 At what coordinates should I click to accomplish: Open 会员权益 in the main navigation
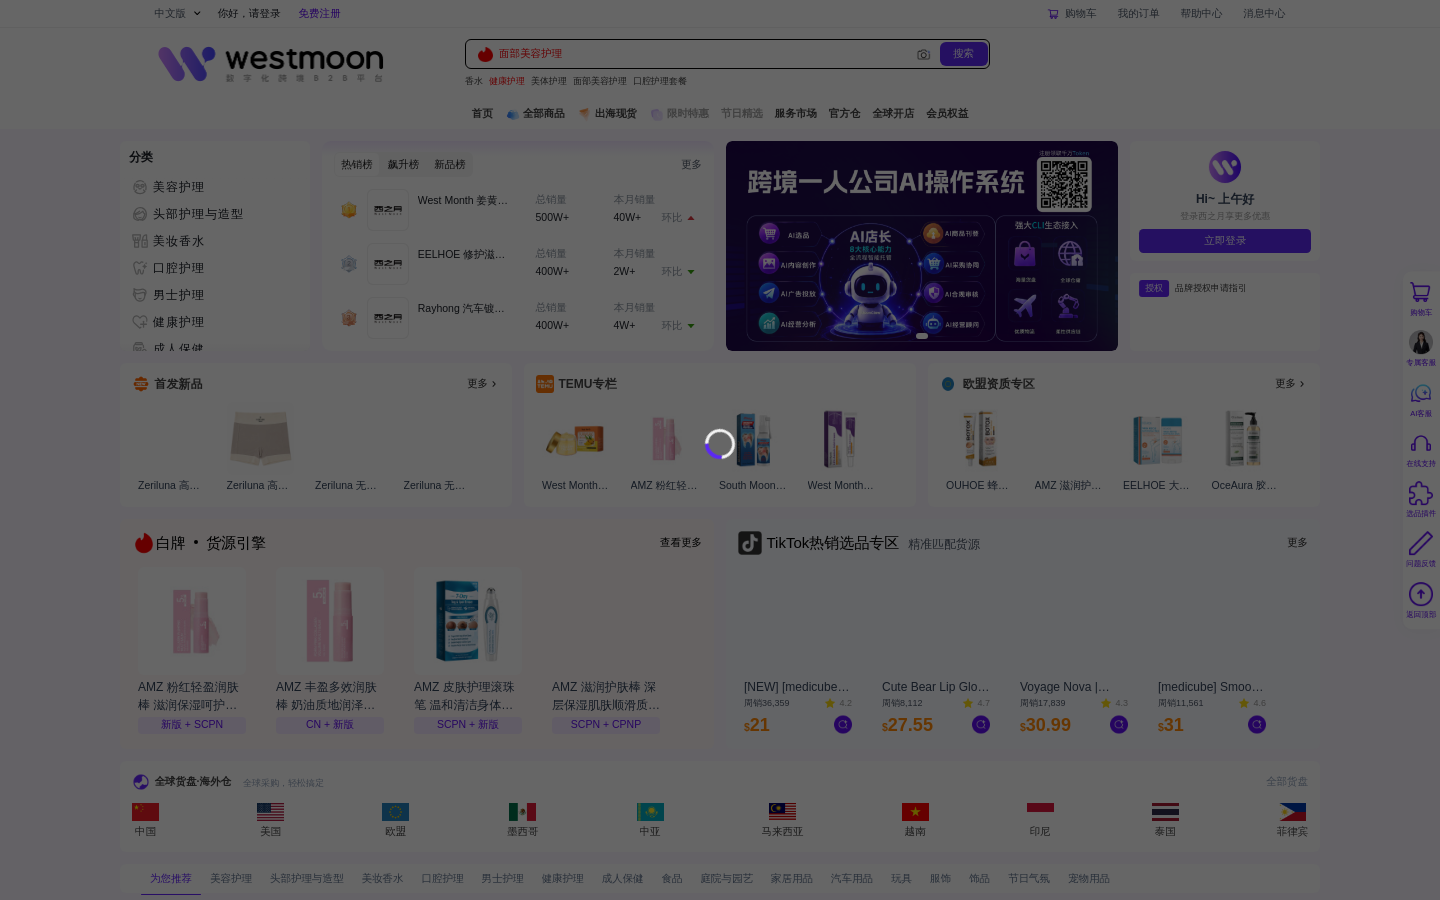[947, 114]
